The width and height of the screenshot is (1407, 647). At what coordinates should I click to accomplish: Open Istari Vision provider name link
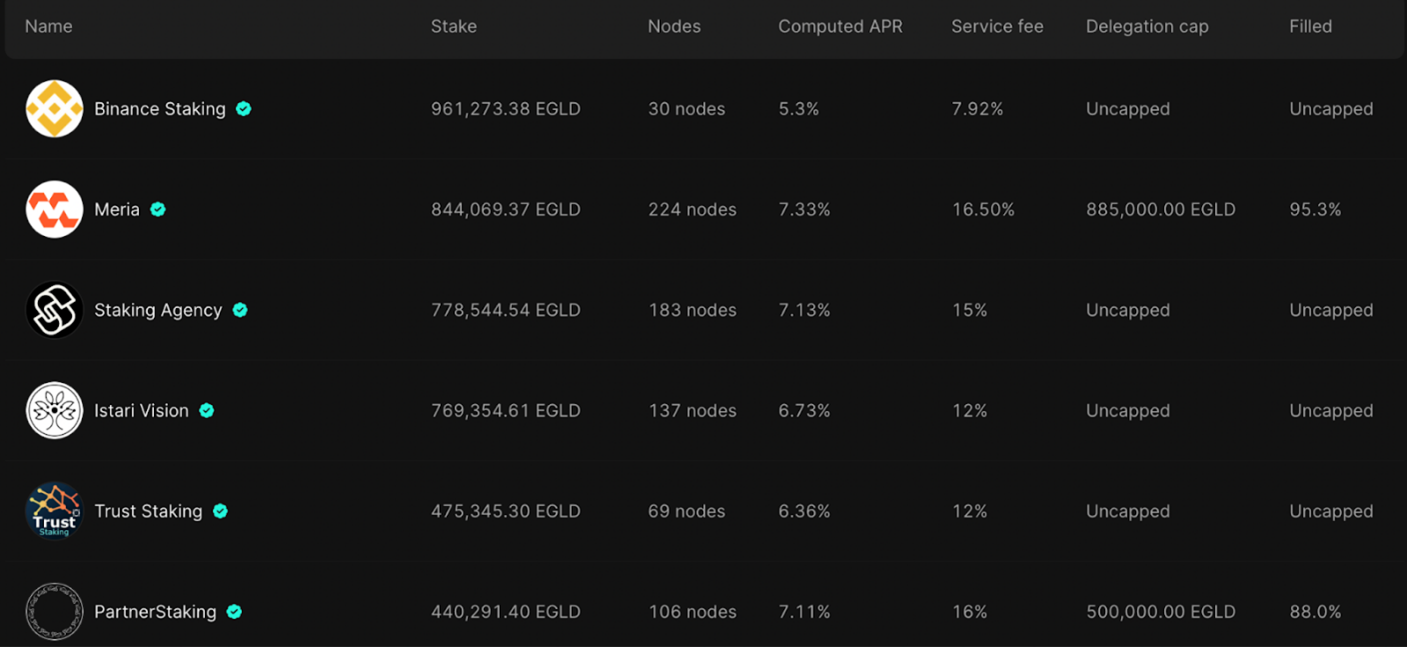pyautogui.click(x=141, y=411)
